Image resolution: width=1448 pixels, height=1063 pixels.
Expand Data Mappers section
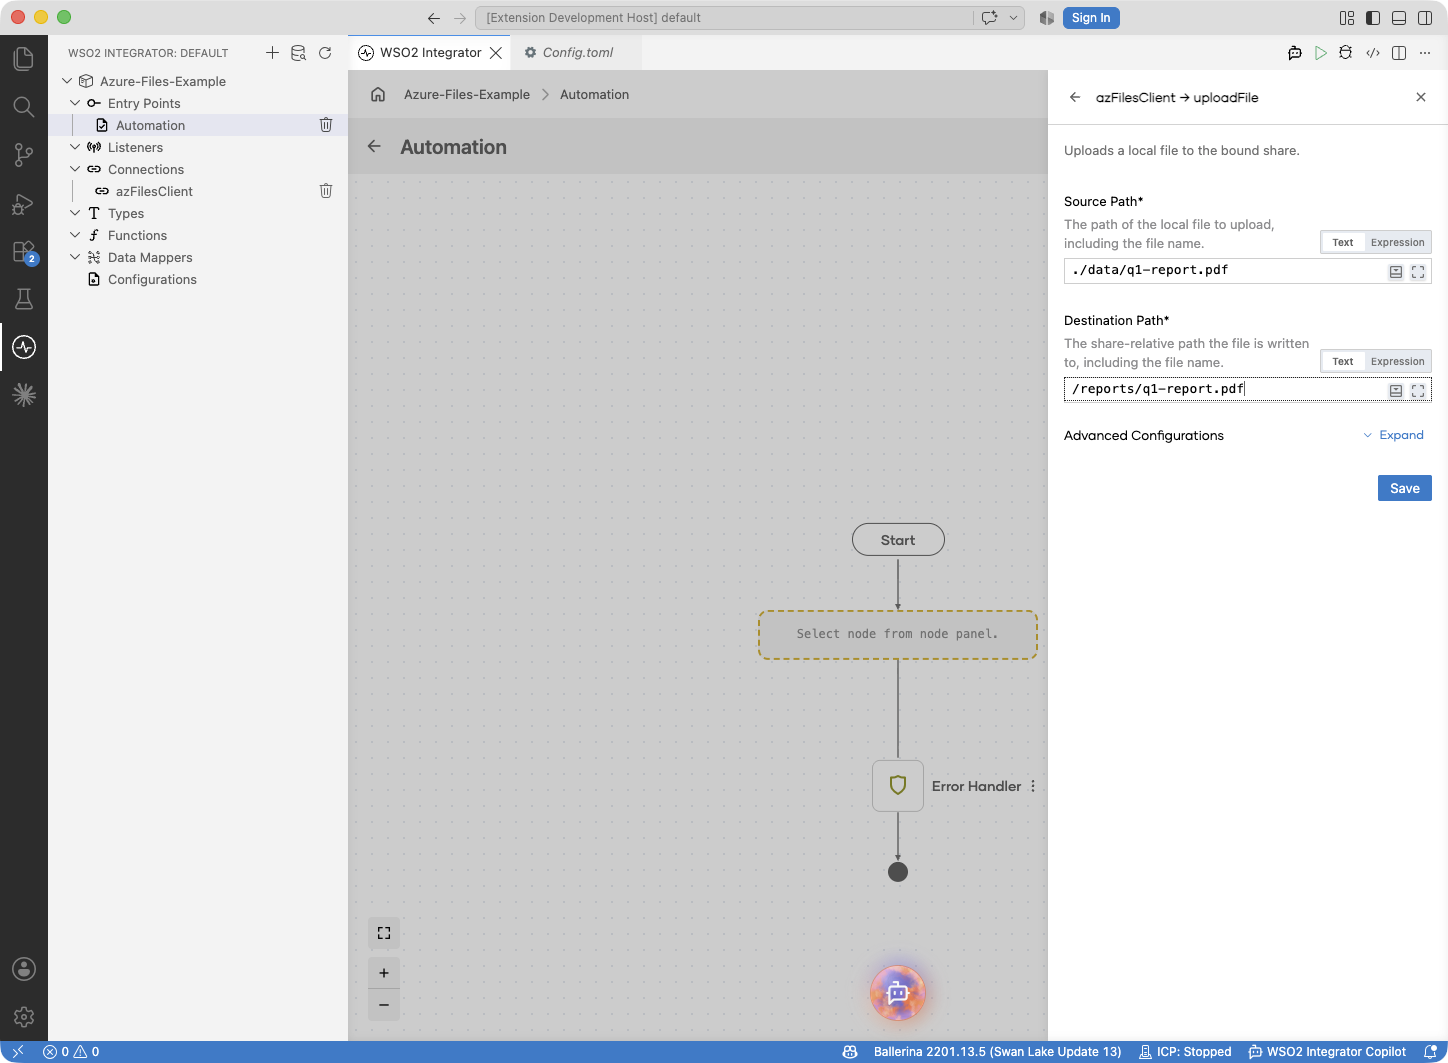(75, 257)
